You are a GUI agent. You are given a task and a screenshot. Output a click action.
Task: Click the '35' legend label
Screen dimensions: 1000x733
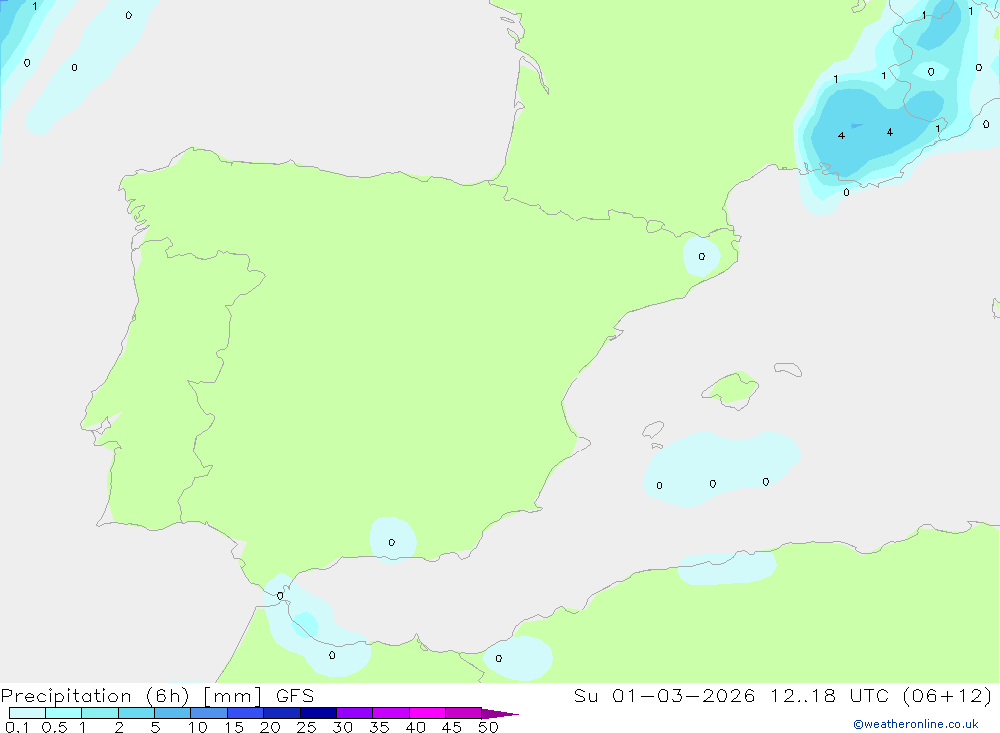[x=379, y=727]
